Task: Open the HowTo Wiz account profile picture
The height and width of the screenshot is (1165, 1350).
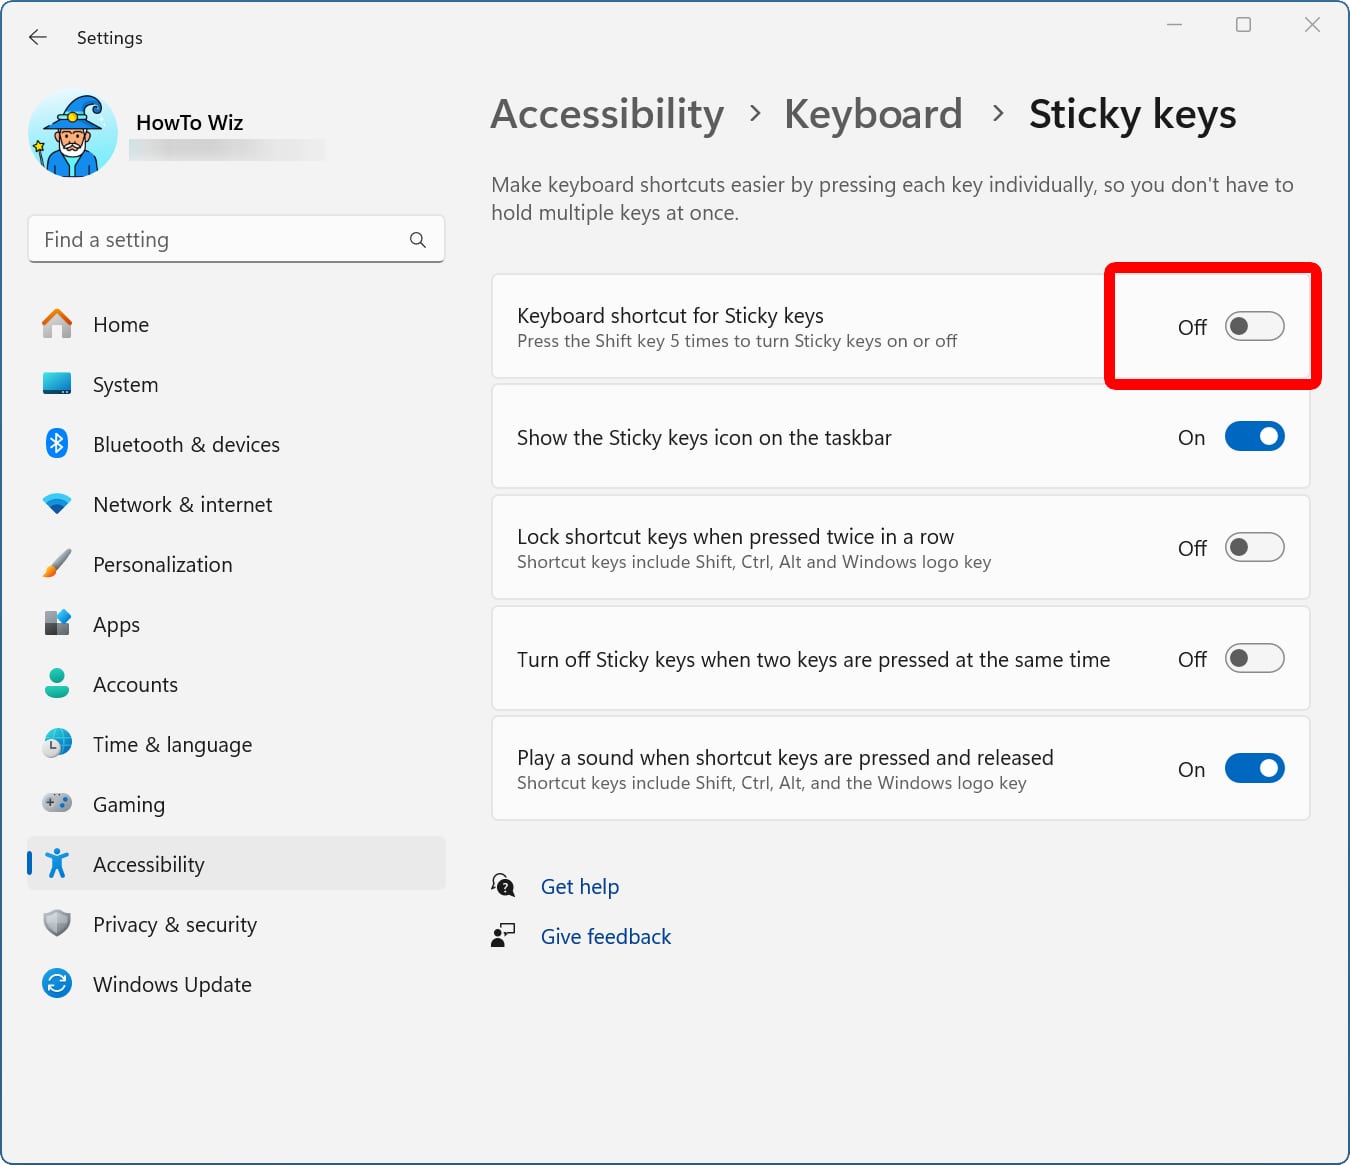Action: 72,133
